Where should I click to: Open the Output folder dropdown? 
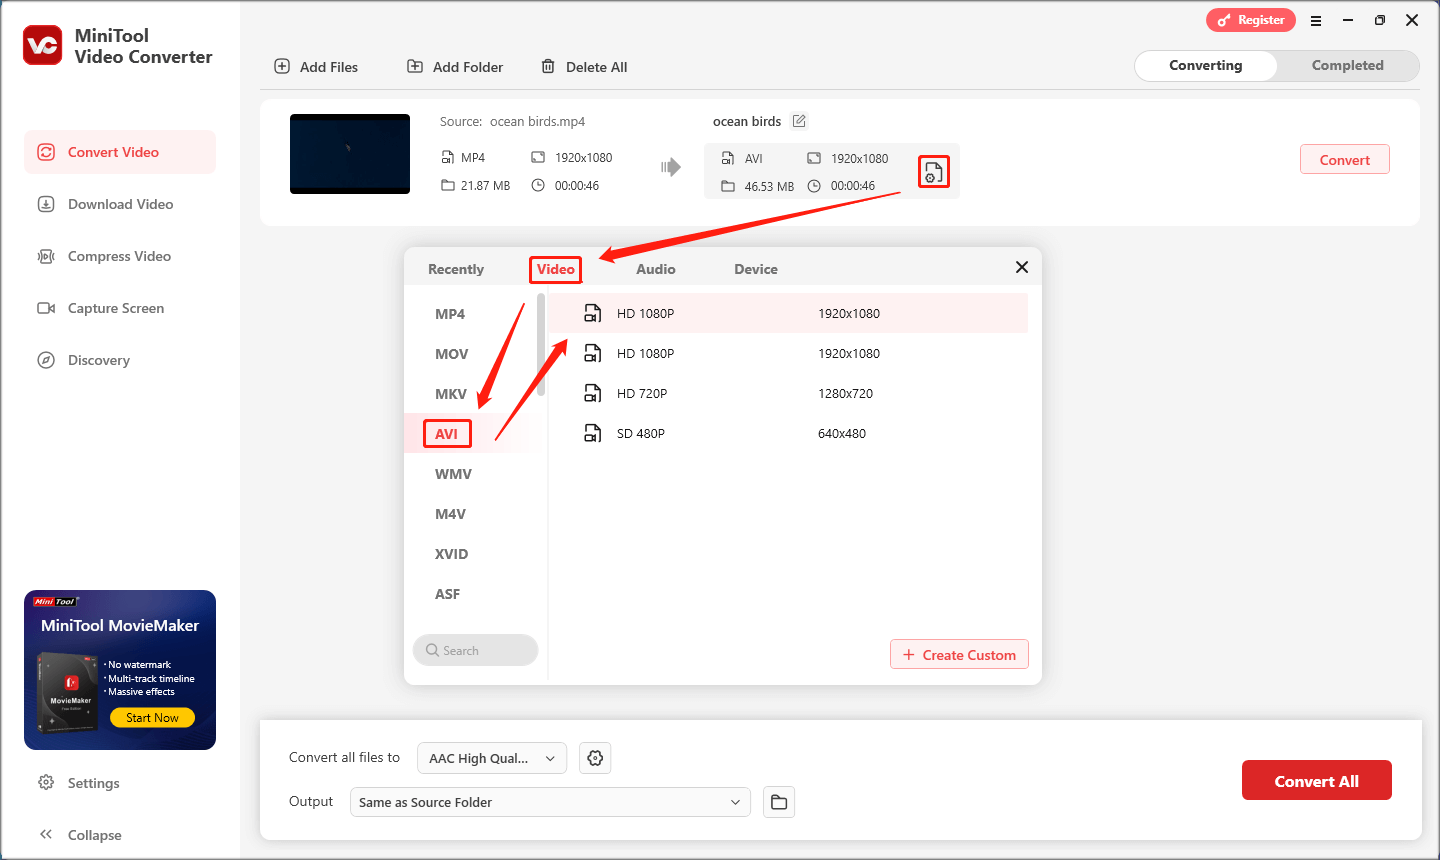tap(550, 802)
